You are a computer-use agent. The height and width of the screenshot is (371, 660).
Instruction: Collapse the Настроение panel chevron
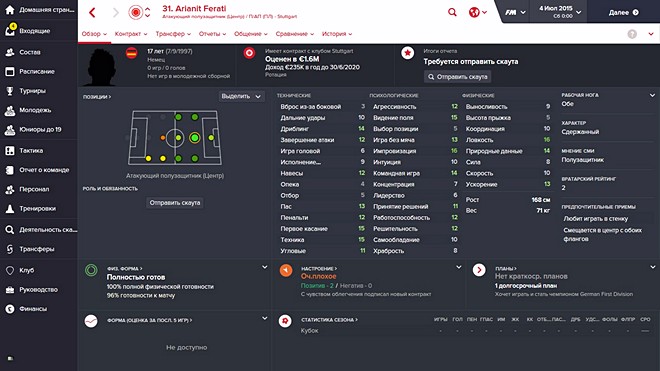pyautogui.click(x=458, y=267)
